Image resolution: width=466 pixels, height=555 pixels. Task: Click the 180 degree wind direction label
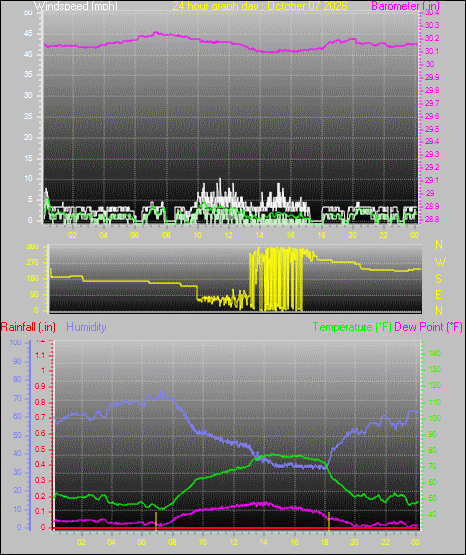tap(32, 279)
